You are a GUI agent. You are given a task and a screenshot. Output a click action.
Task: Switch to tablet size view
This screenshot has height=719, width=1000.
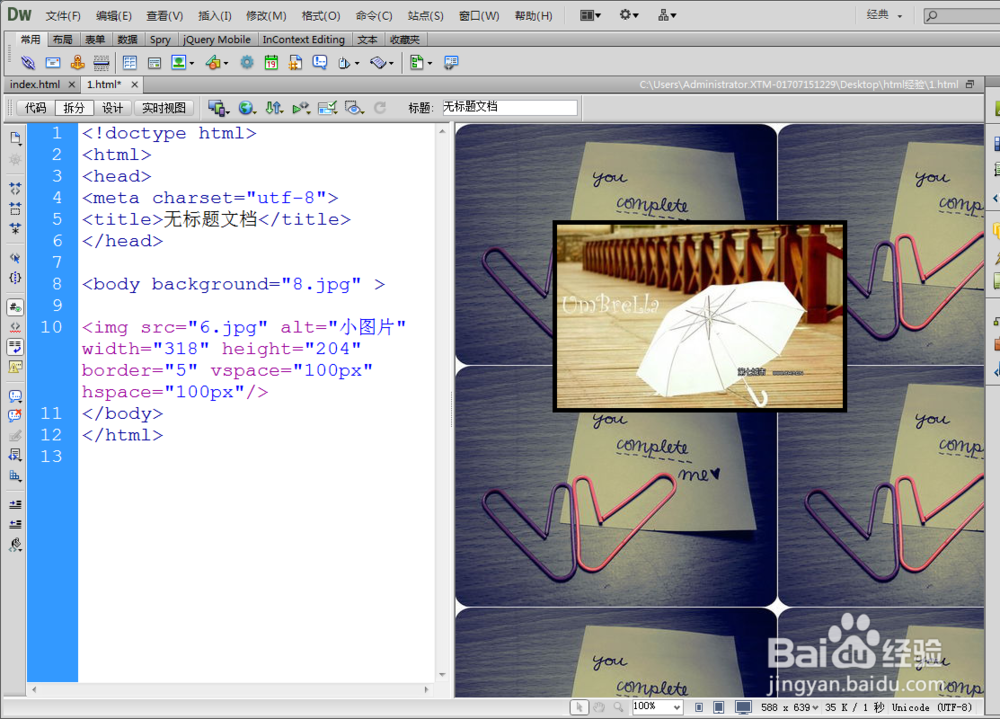(719, 707)
